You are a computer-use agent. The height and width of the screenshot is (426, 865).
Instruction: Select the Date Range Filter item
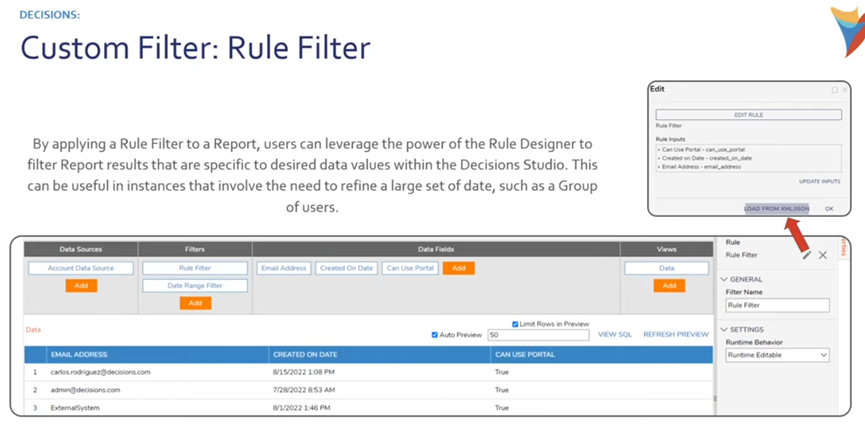click(195, 286)
